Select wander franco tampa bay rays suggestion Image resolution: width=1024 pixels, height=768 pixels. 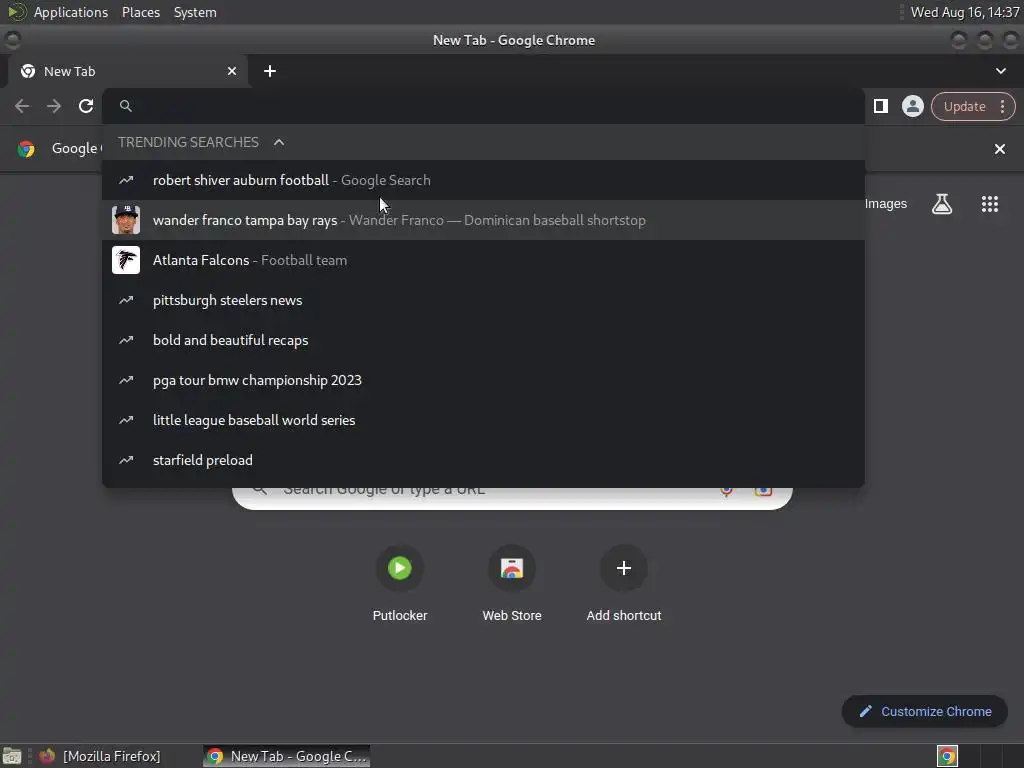point(483,220)
